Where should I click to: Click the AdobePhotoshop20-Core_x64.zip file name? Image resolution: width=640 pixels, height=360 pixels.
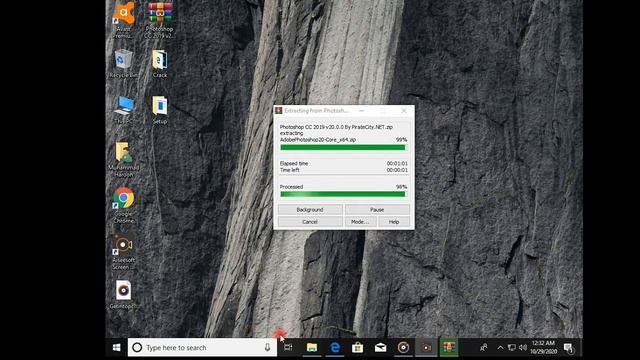[x=318, y=140]
